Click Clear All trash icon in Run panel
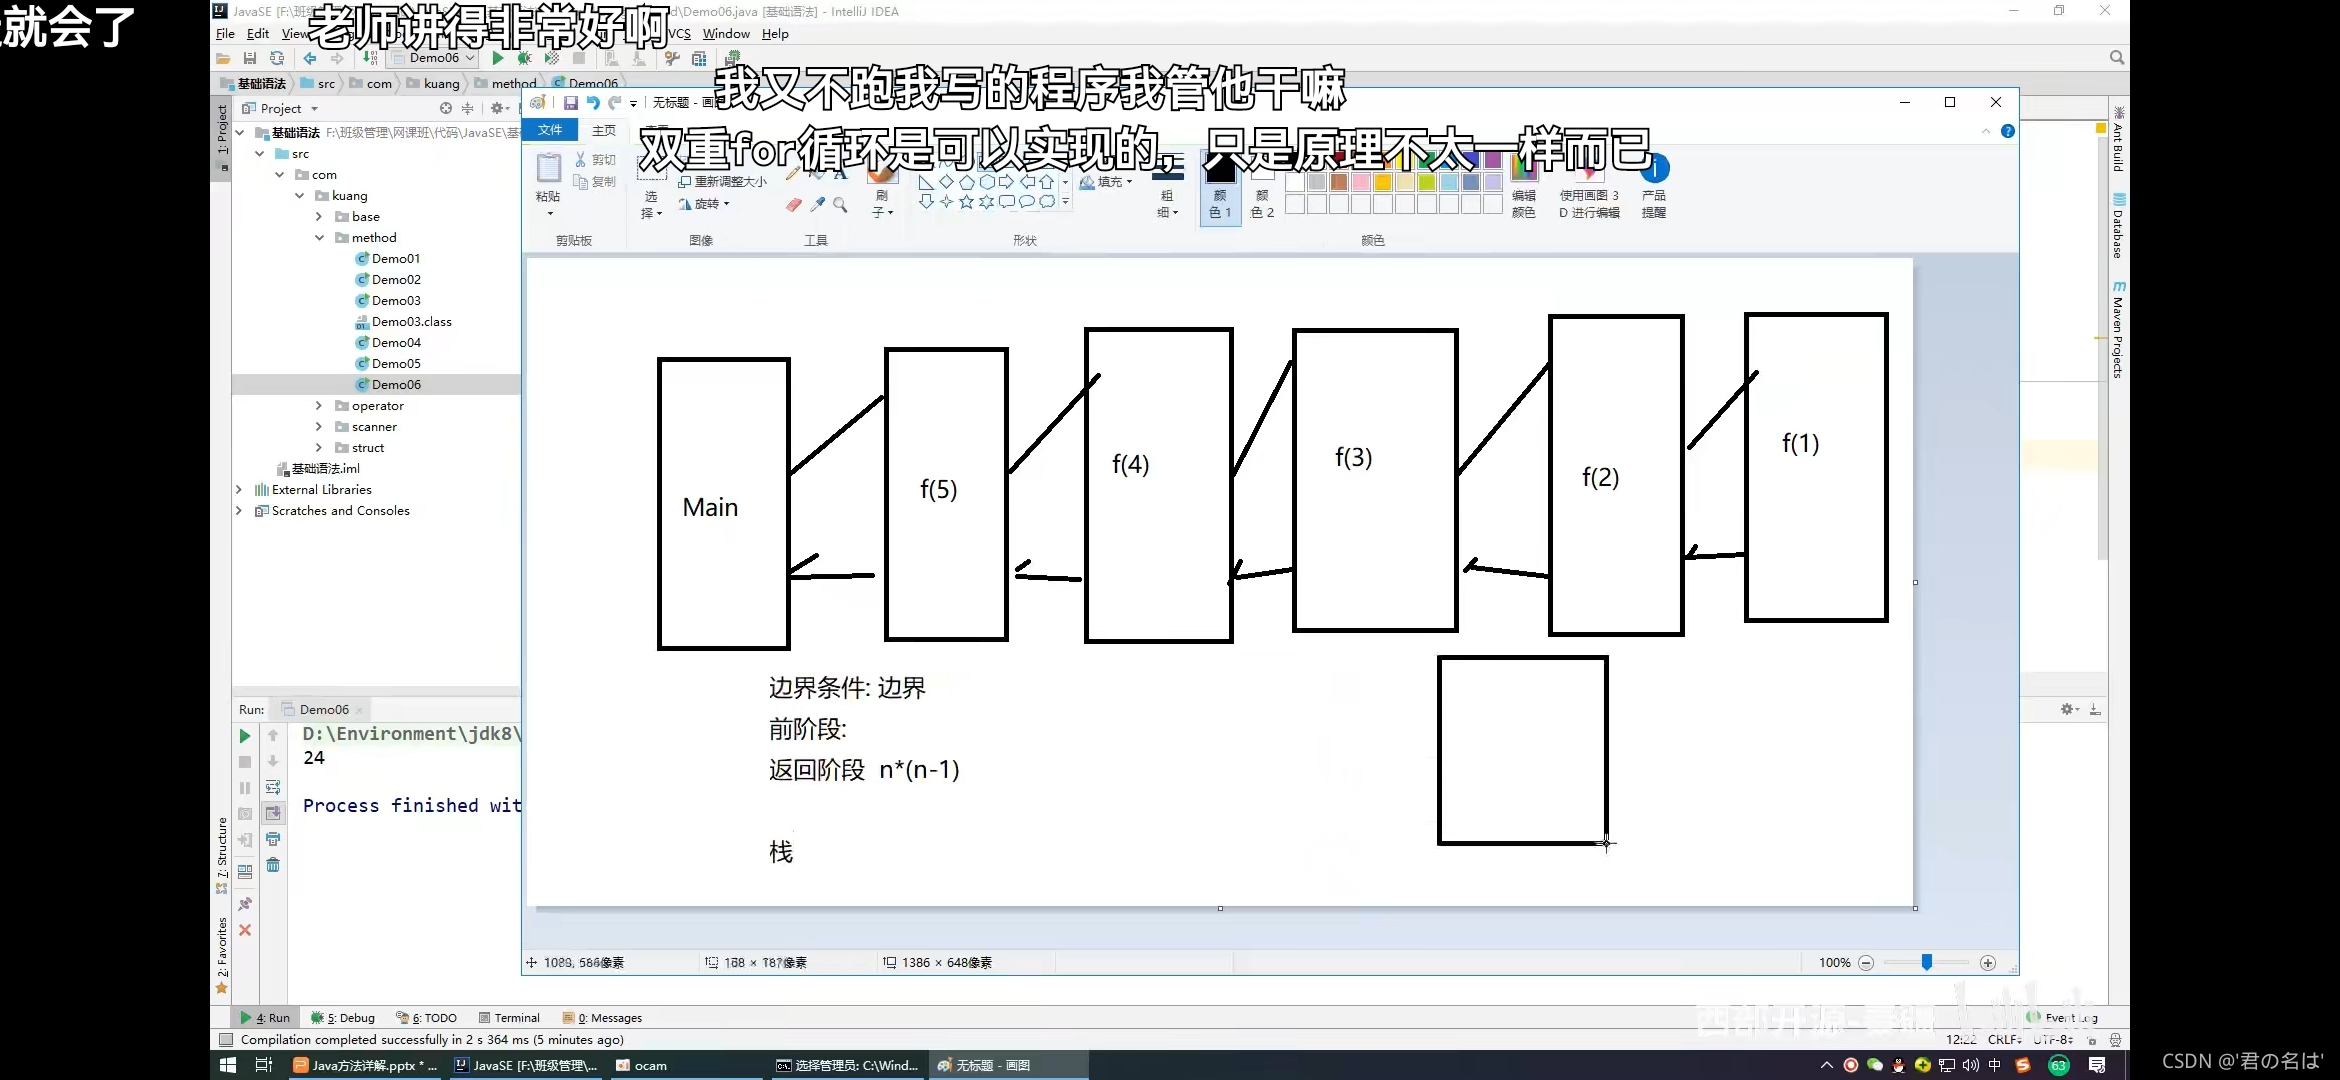 273,865
